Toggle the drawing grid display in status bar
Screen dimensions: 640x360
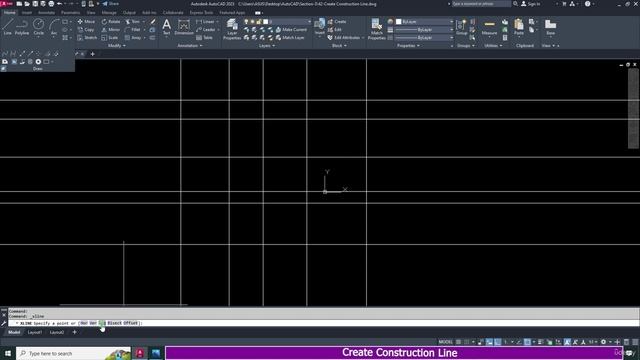(x=459, y=342)
